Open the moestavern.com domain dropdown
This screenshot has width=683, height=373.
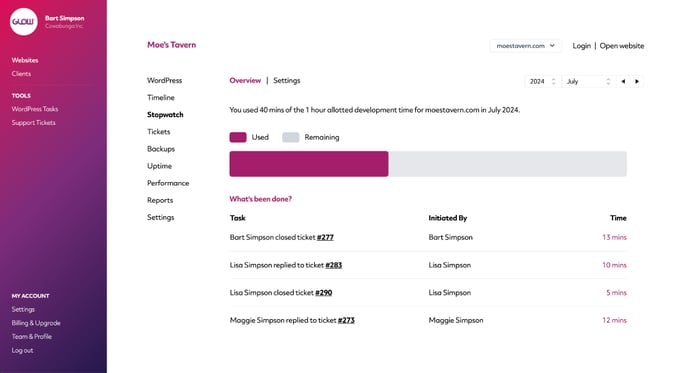click(x=525, y=46)
